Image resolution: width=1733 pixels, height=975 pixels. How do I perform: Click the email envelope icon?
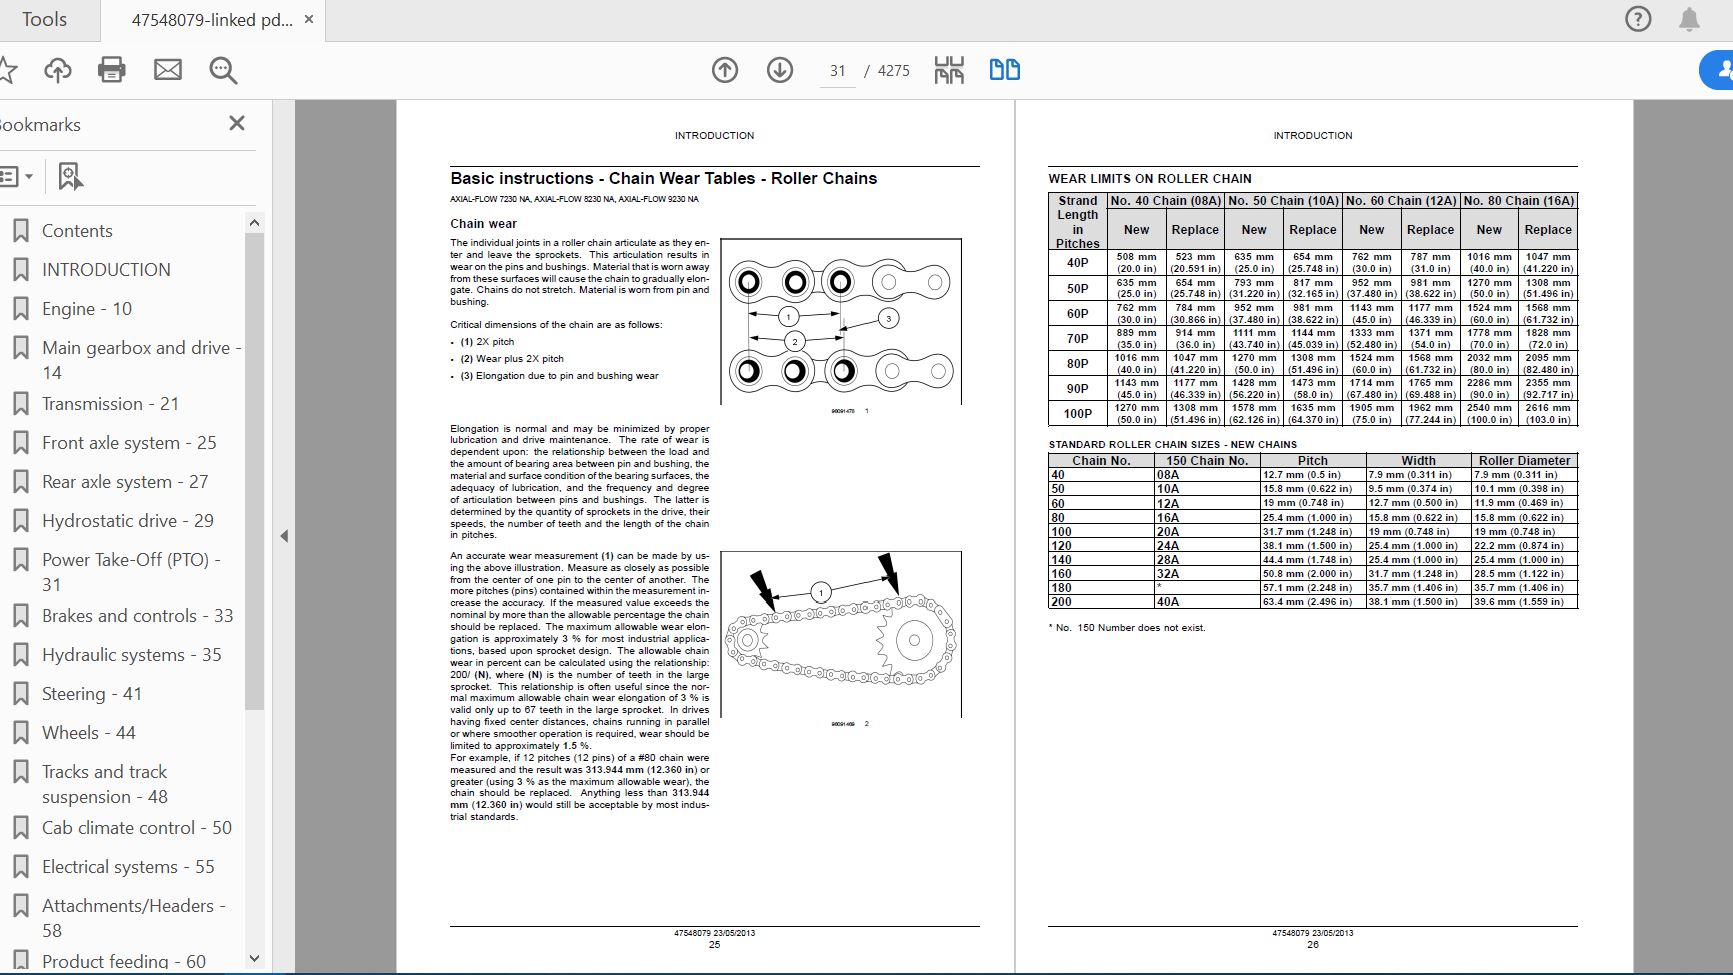(168, 70)
